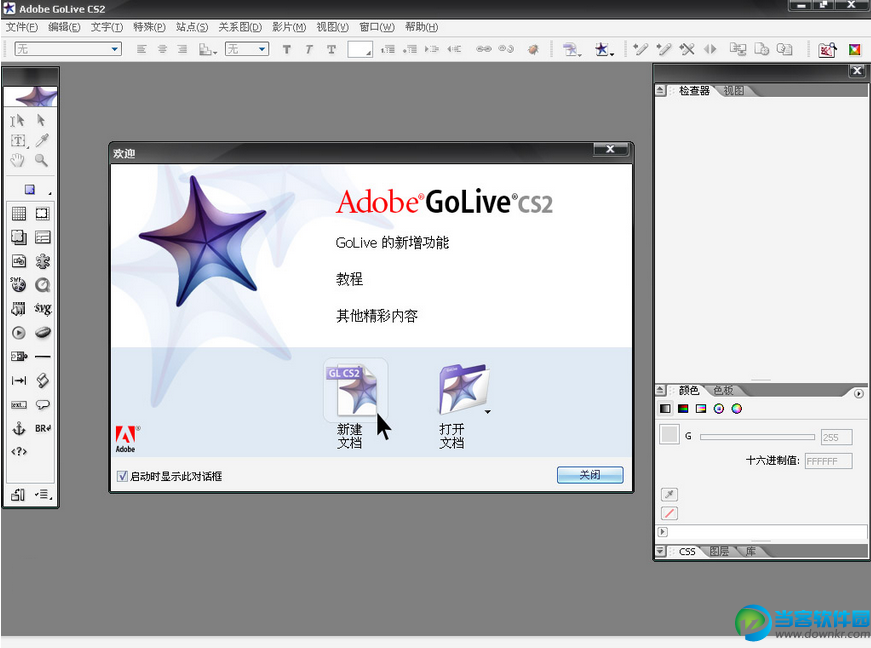Toggle bold text formatting in toolbar

[x=287, y=49]
